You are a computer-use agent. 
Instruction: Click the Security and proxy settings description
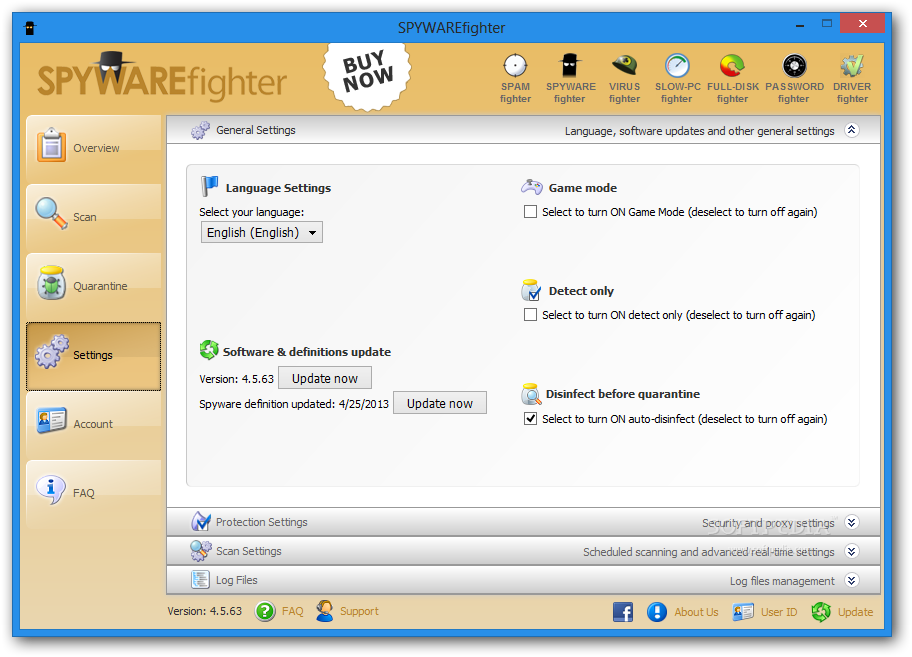click(x=768, y=523)
